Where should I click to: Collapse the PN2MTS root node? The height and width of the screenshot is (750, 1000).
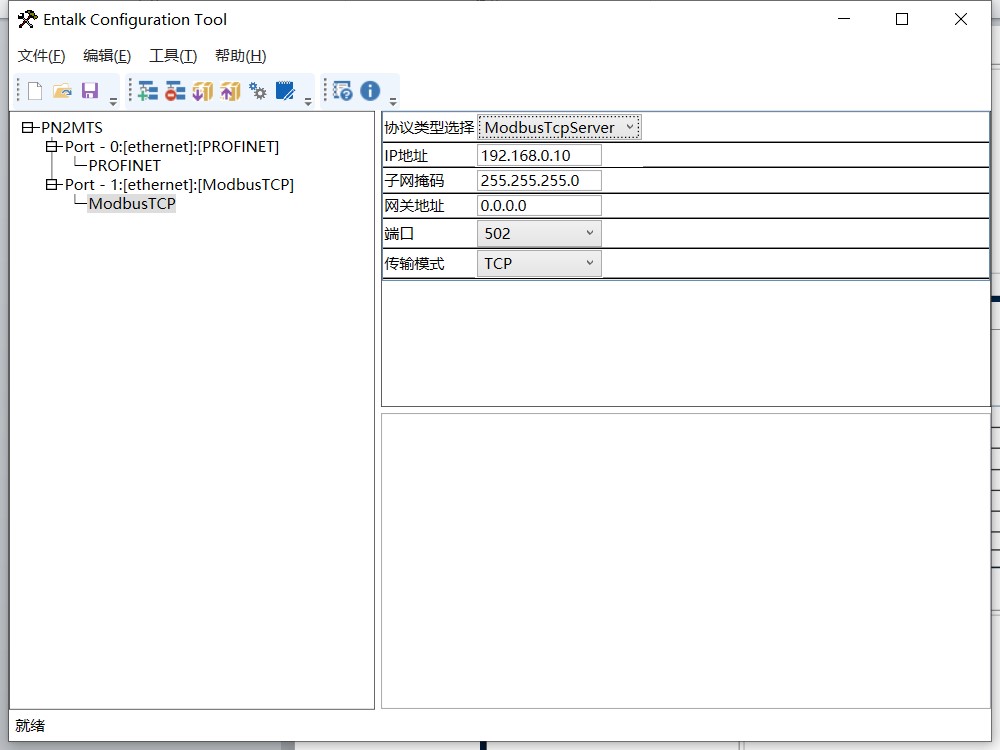coord(27,128)
